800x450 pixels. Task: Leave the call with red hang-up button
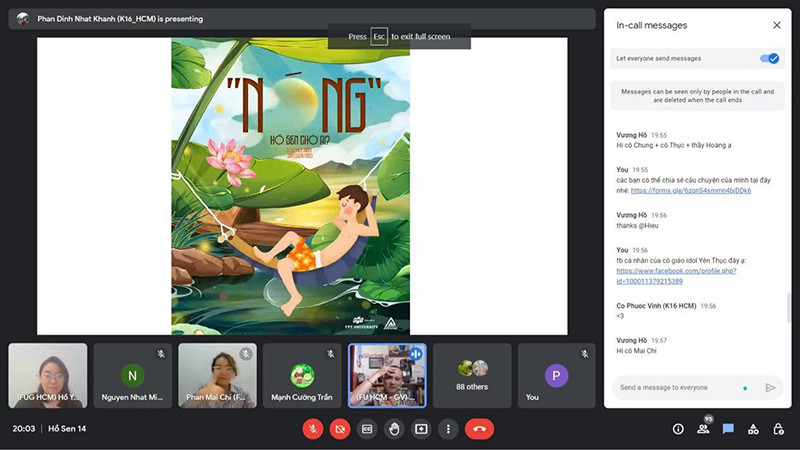pyautogui.click(x=480, y=428)
